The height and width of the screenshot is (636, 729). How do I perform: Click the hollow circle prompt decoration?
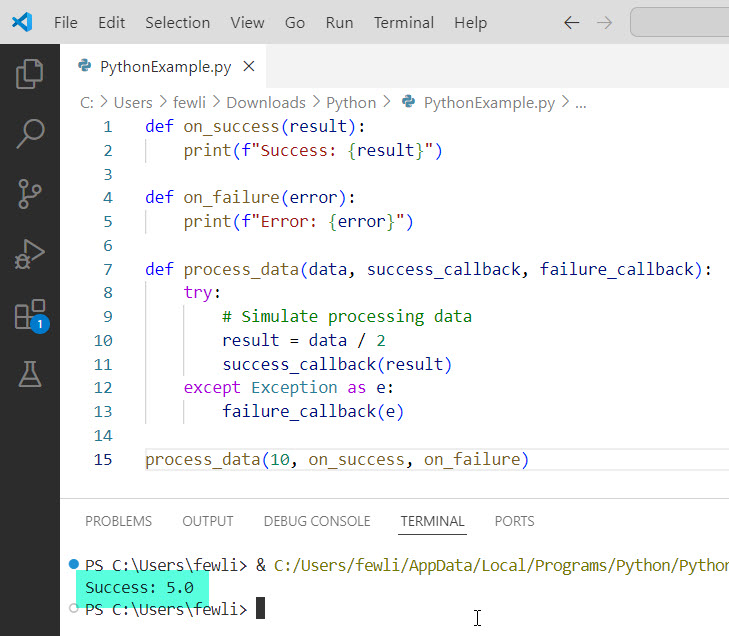[73, 608]
